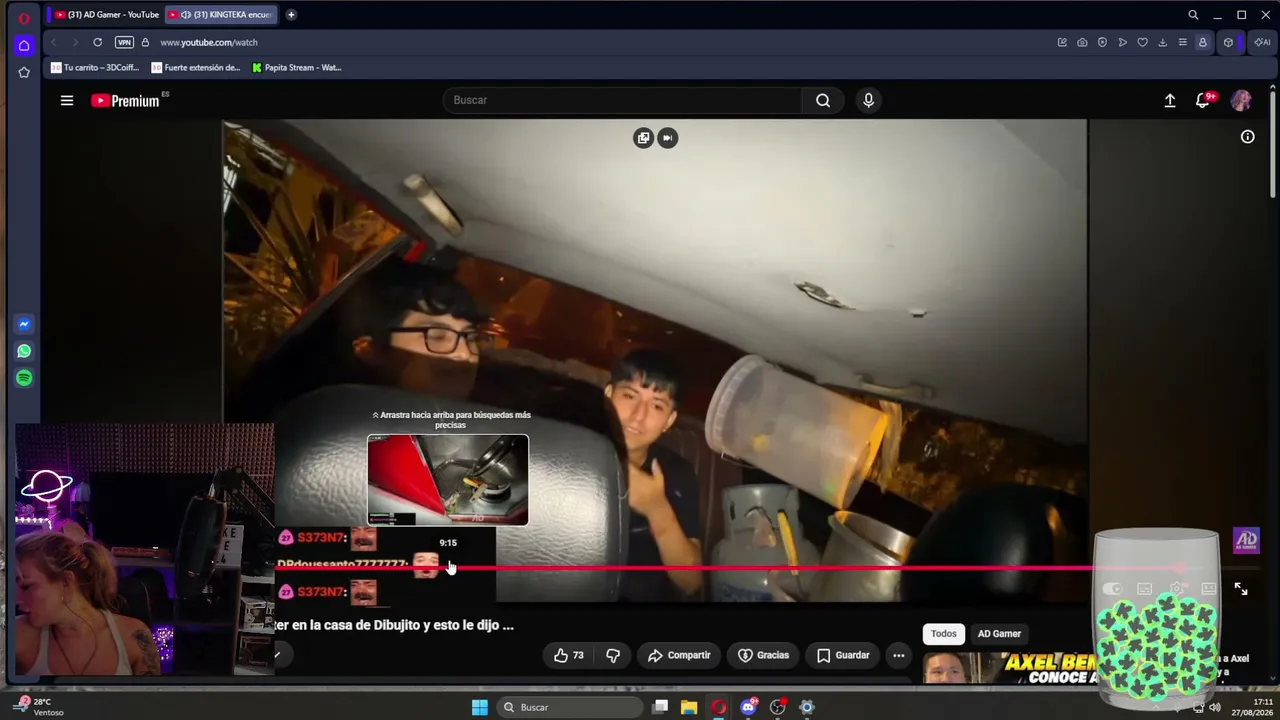Click the YouTube search magnifier button

(823, 100)
